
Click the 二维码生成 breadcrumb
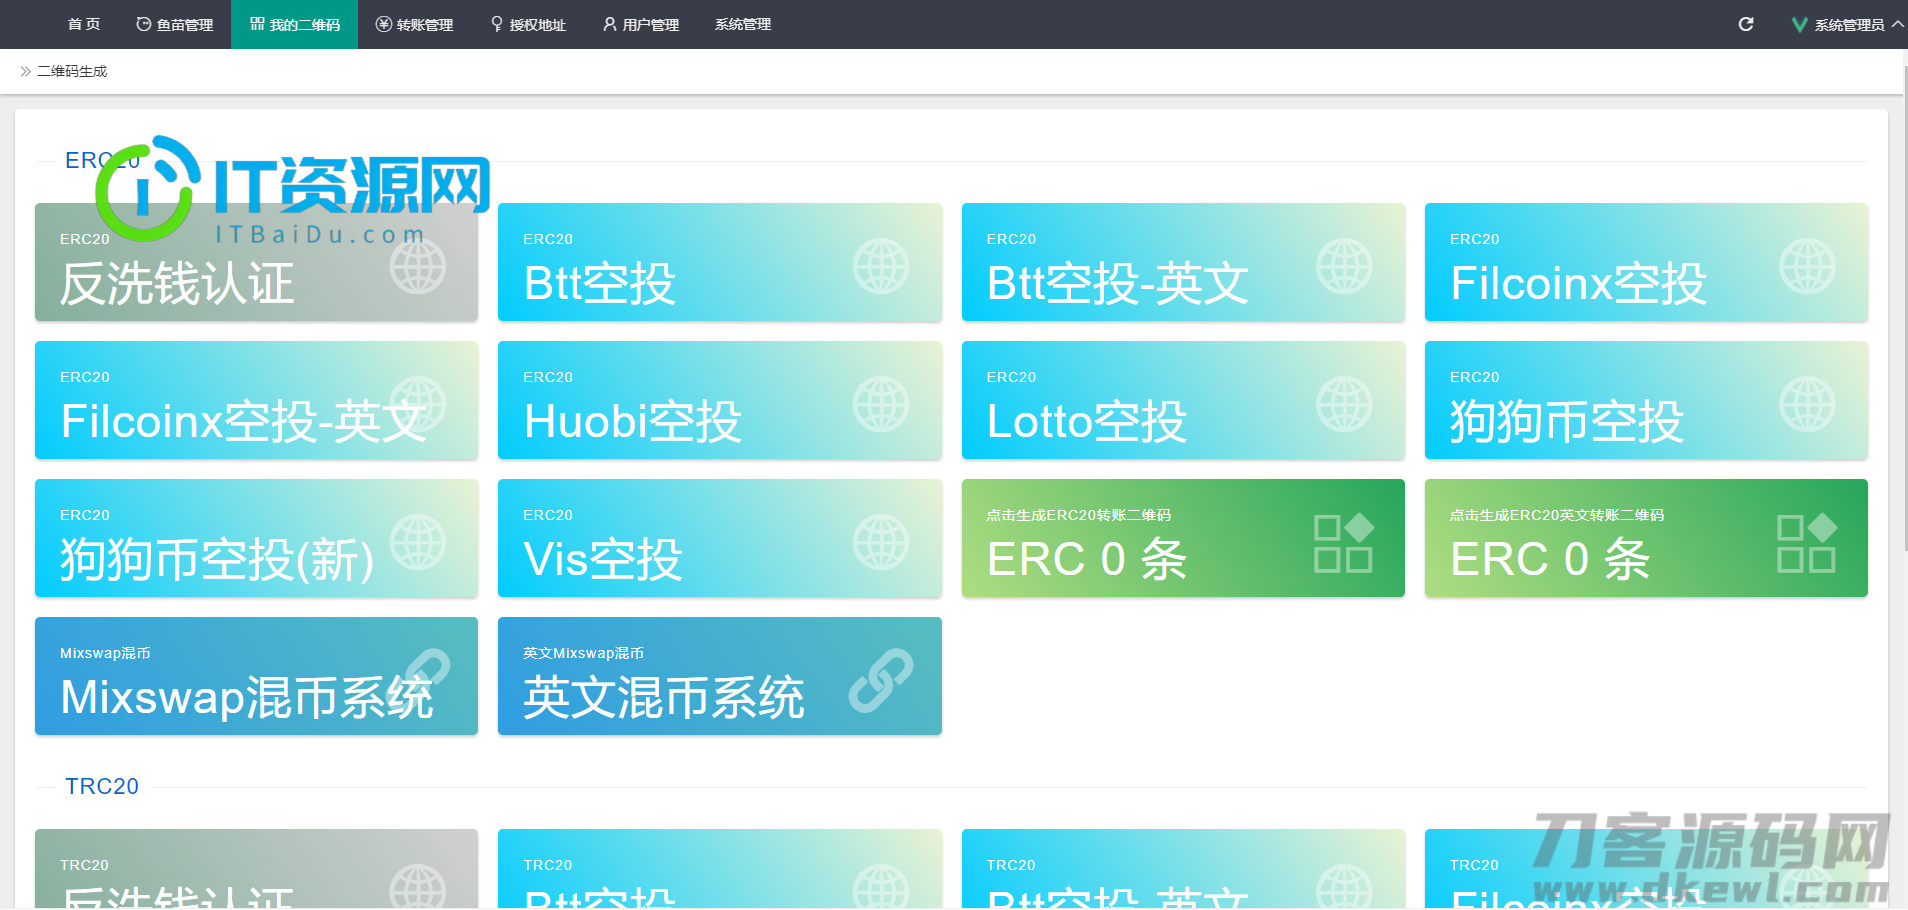(x=72, y=71)
